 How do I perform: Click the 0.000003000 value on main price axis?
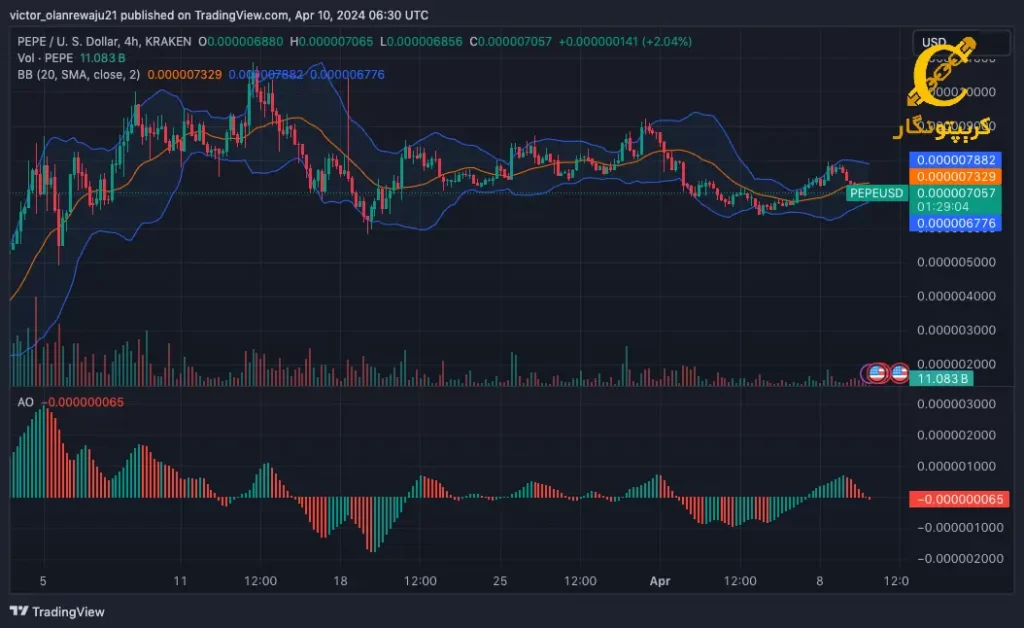coord(956,330)
